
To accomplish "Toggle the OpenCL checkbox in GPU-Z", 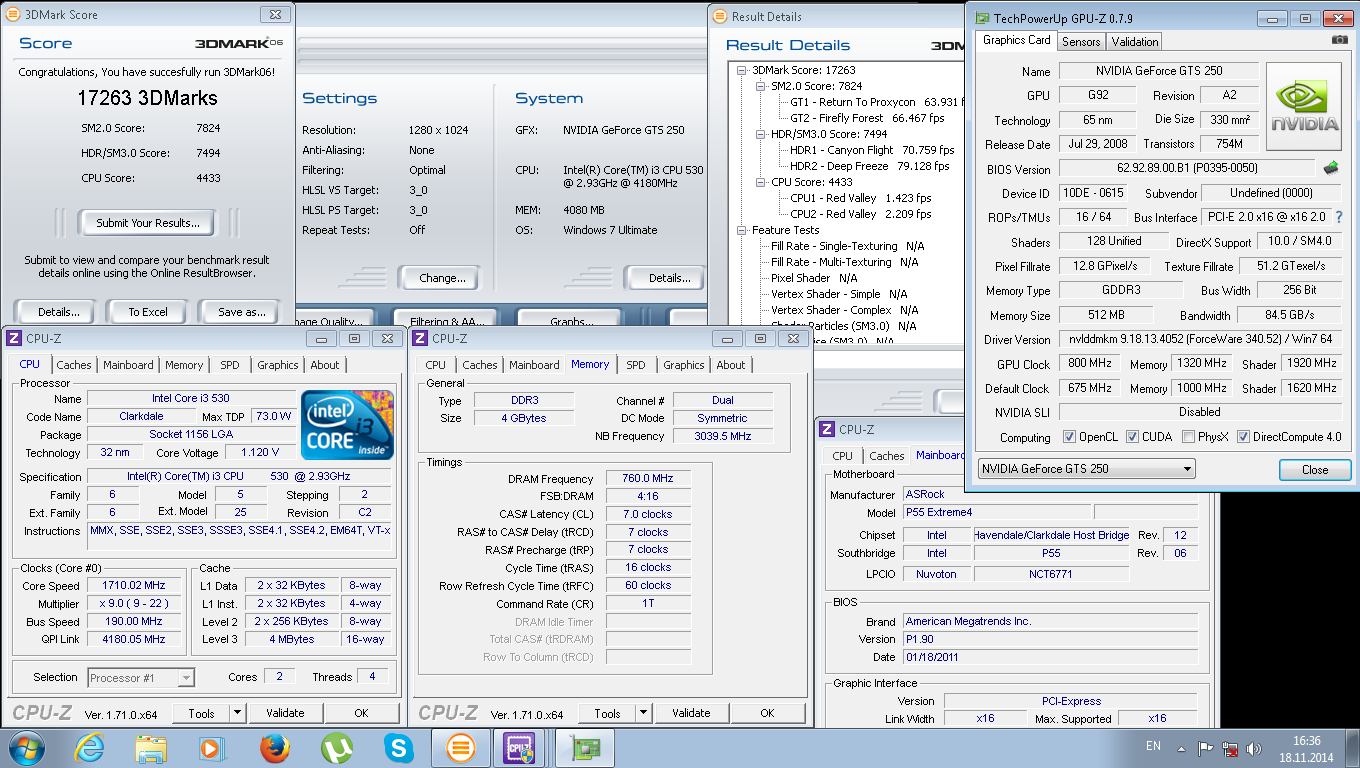I will click(x=1070, y=437).
